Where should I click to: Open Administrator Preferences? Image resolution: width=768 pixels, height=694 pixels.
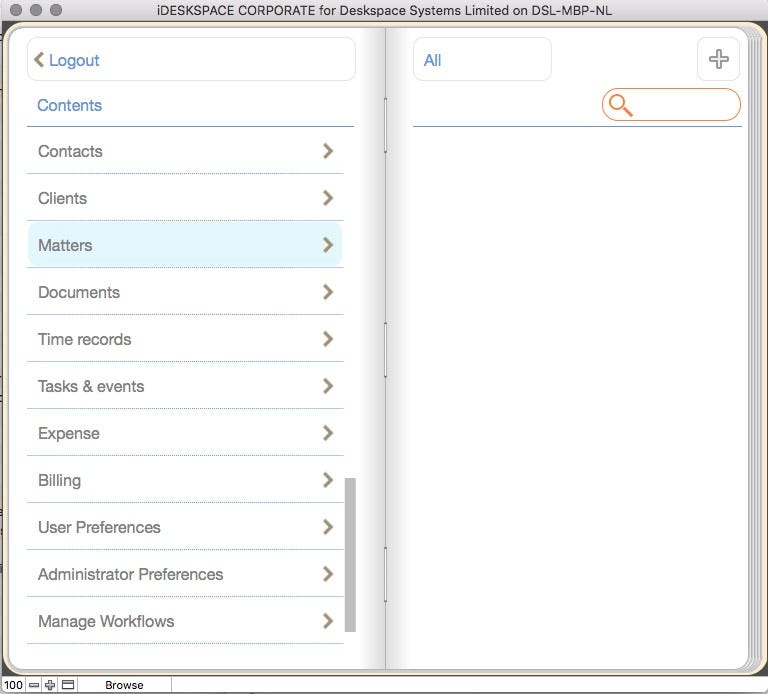pos(185,574)
